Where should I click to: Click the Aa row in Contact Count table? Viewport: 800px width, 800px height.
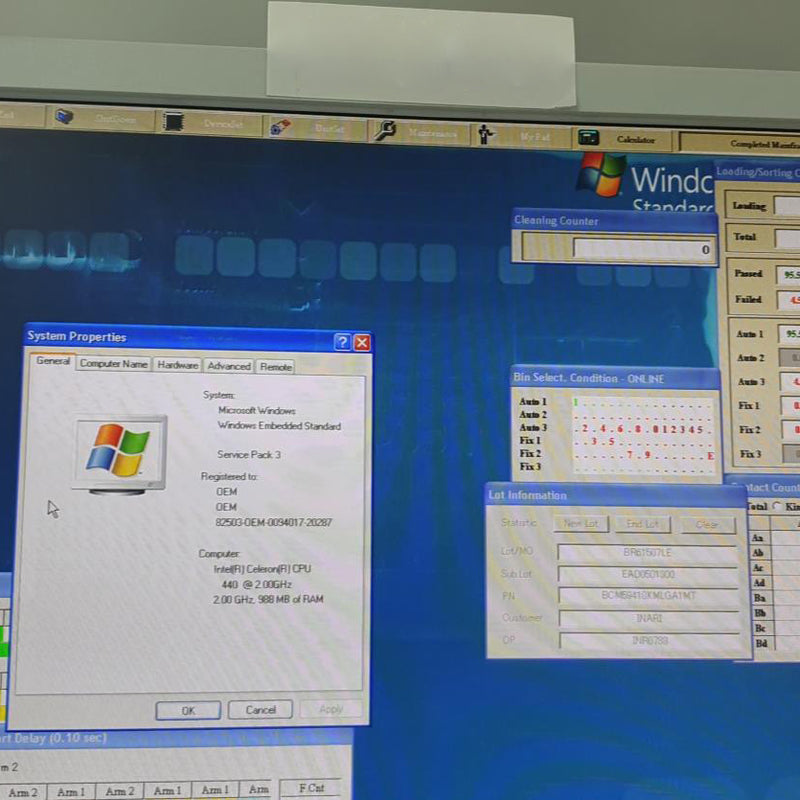[x=774, y=538]
